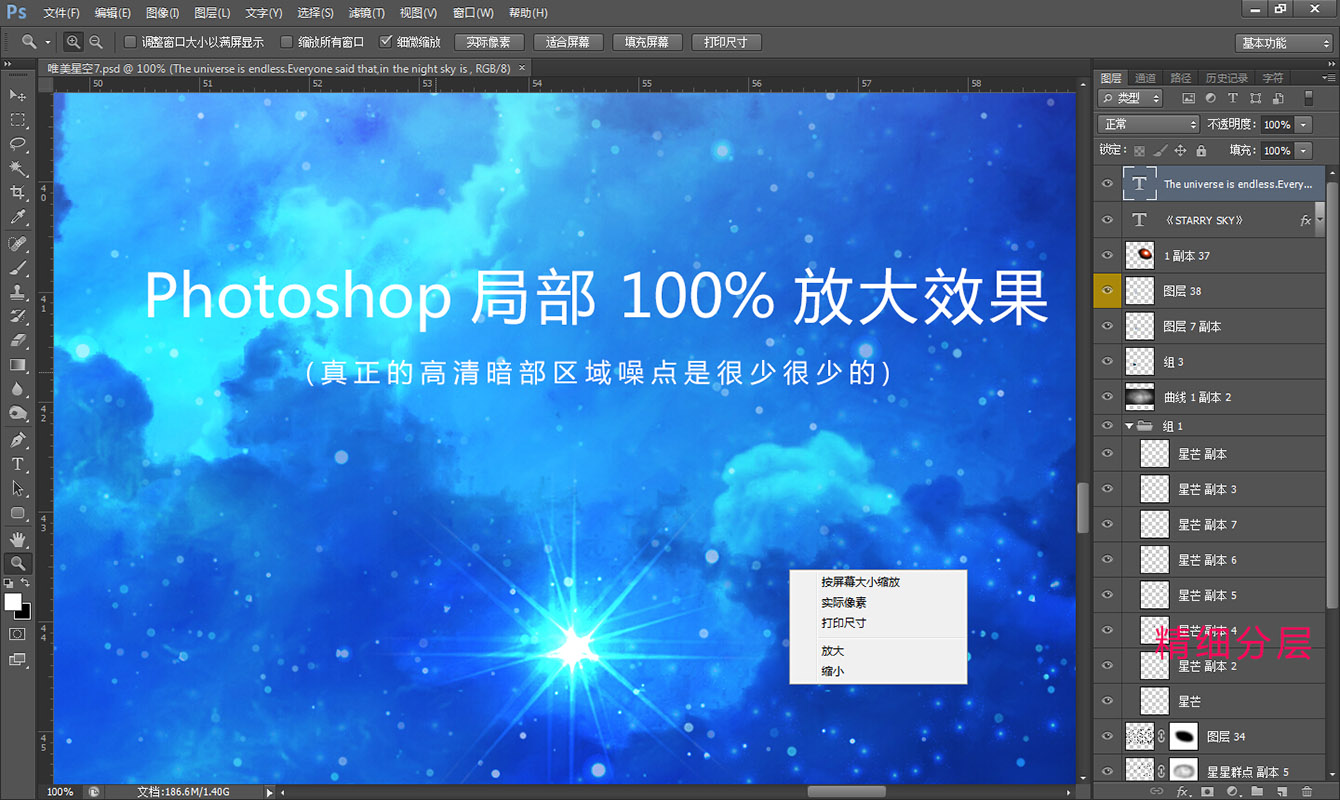Toggle 调整窗口大小以满屏显示 checkbox
This screenshot has height=800, width=1340.
tap(130, 42)
